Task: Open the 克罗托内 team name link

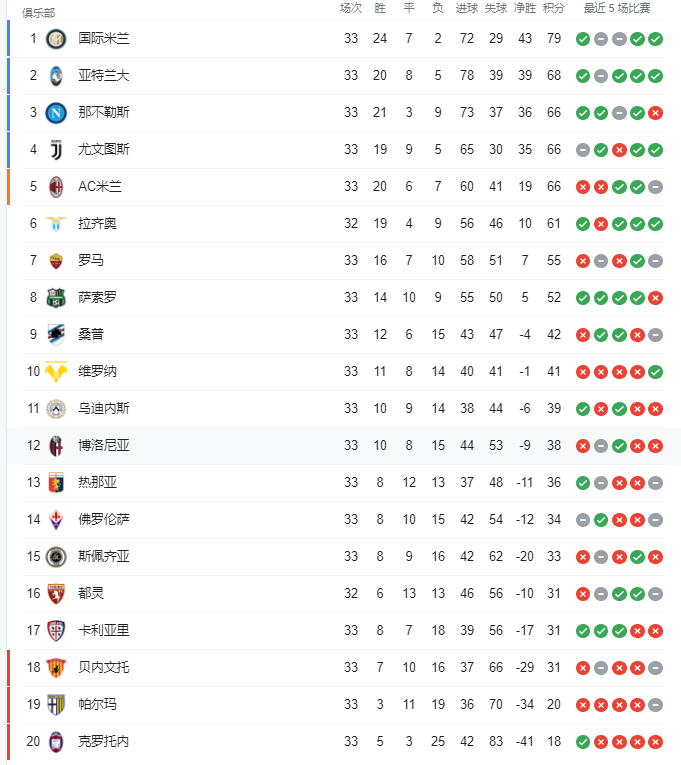Action: click(104, 742)
